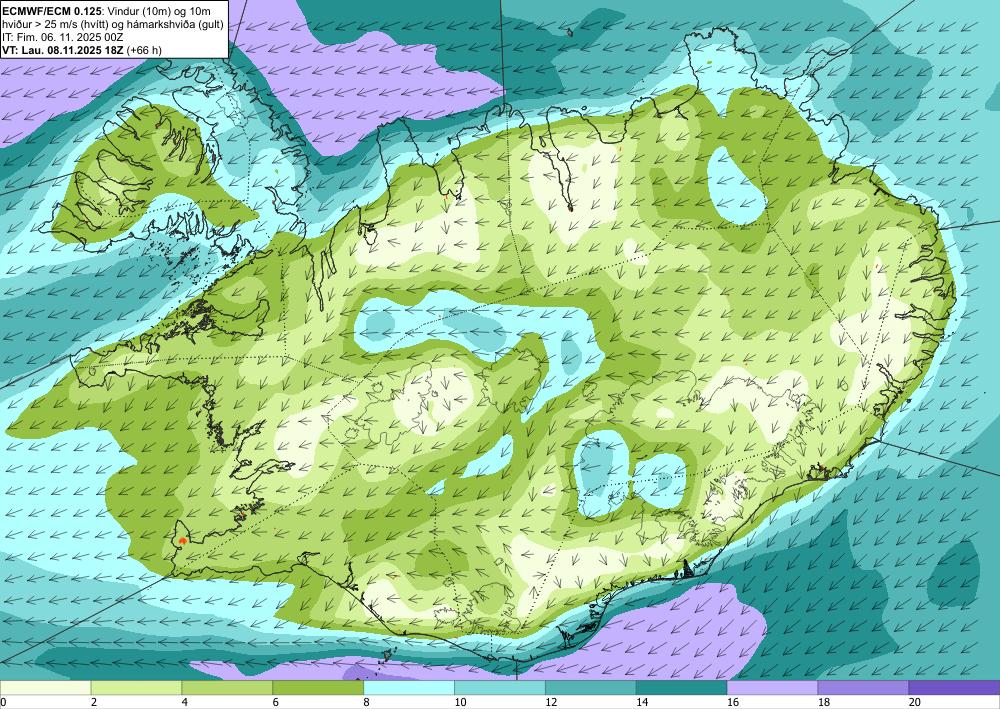This screenshot has height=709, width=1000.
Task: Click the 8–10 m/s light cyan legend swatch
Action: click(x=409, y=688)
